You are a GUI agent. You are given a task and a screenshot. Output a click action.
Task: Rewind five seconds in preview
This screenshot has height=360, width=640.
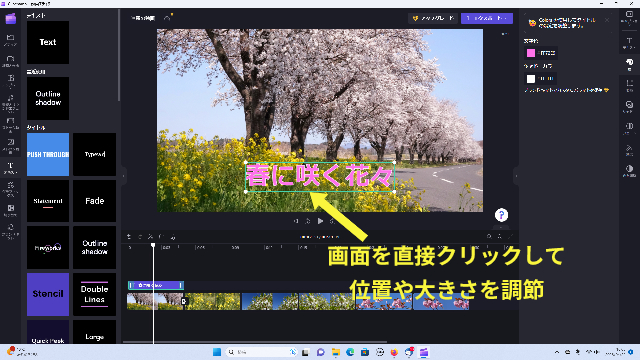308,221
